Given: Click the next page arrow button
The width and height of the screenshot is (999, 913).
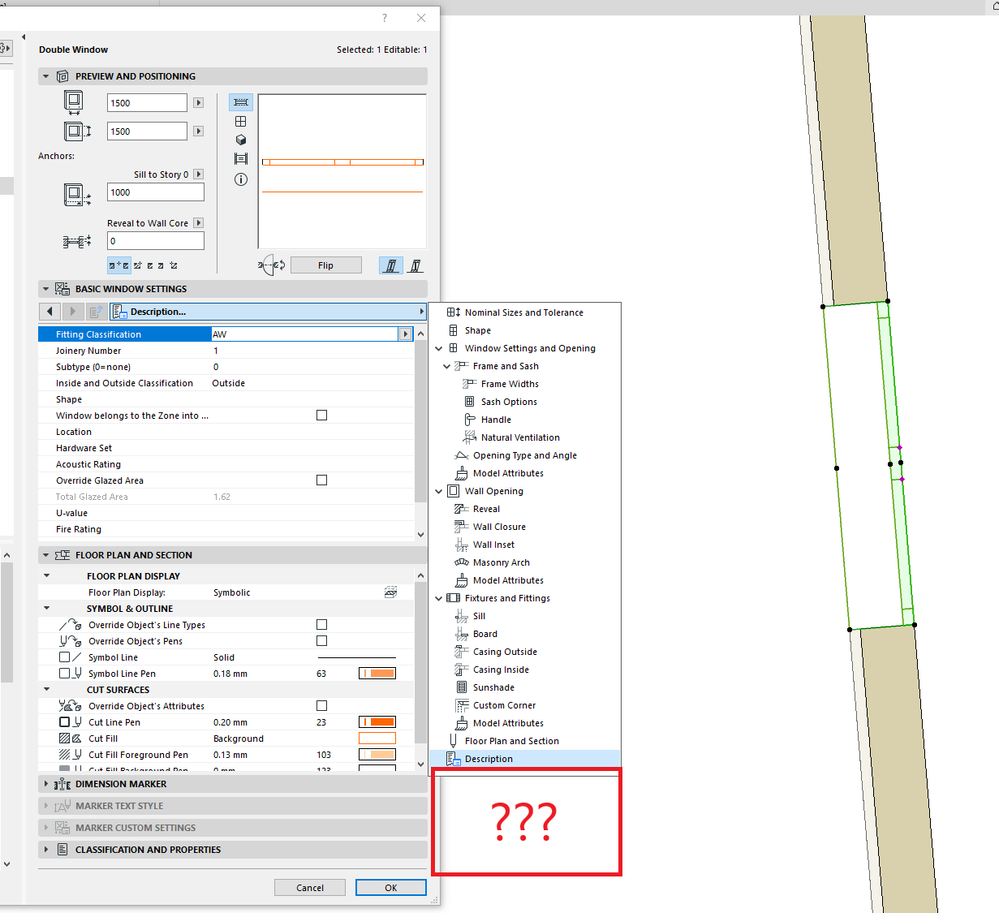Looking at the screenshot, I should click(x=73, y=312).
